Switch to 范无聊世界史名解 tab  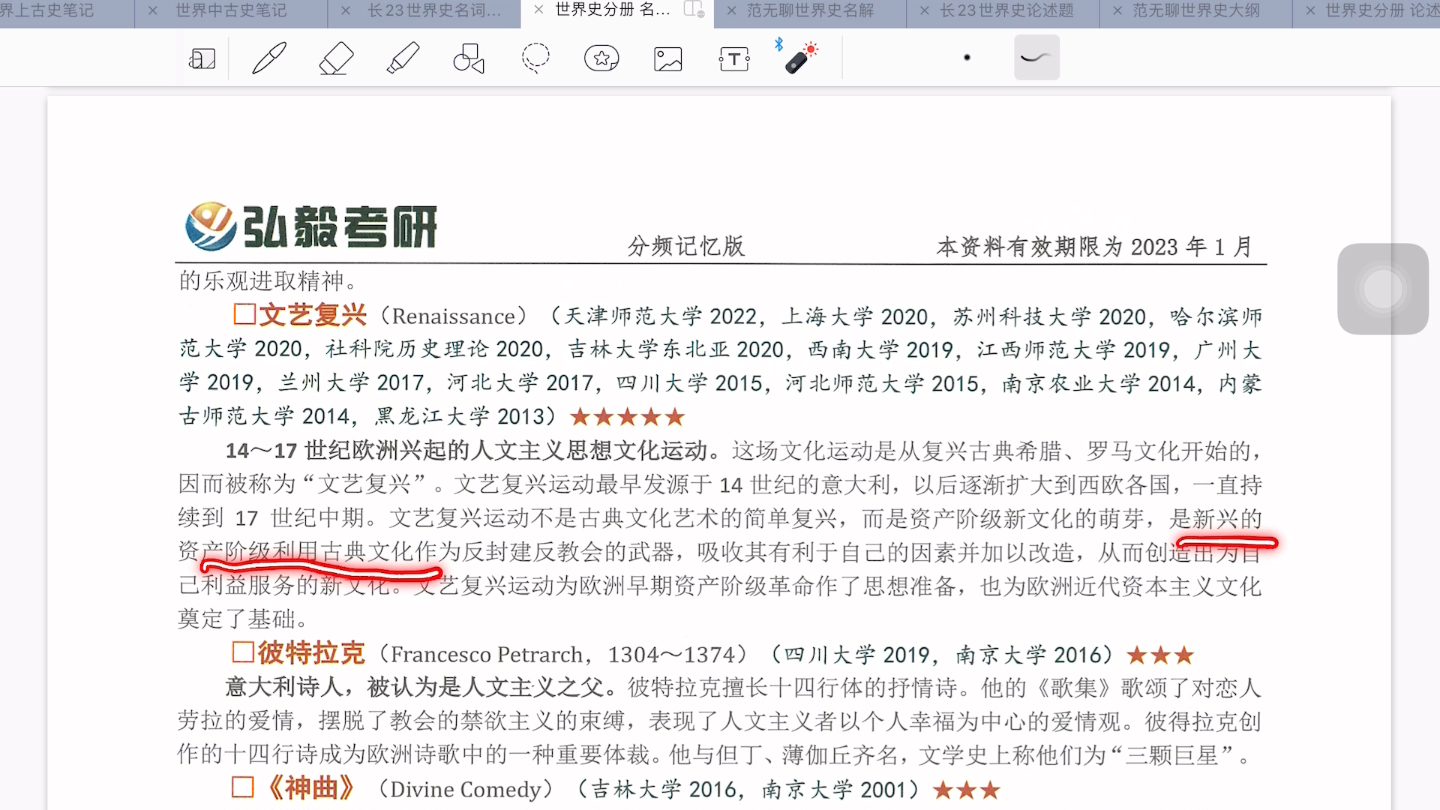tap(811, 10)
